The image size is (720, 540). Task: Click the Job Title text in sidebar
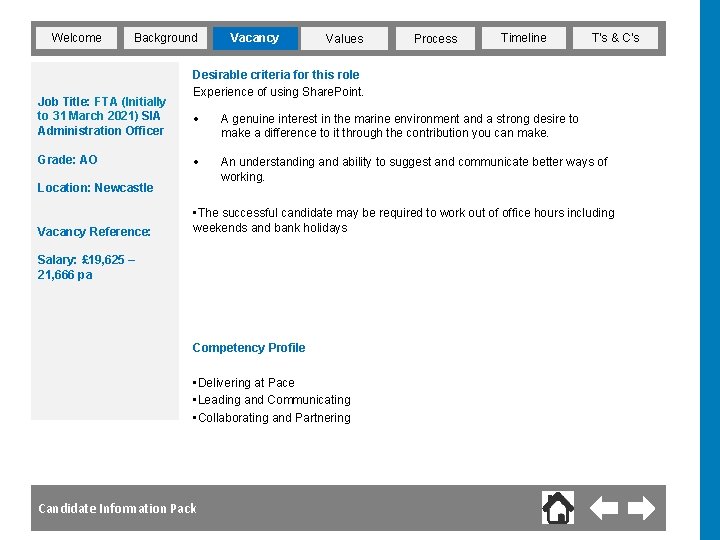tap(101, 116)
